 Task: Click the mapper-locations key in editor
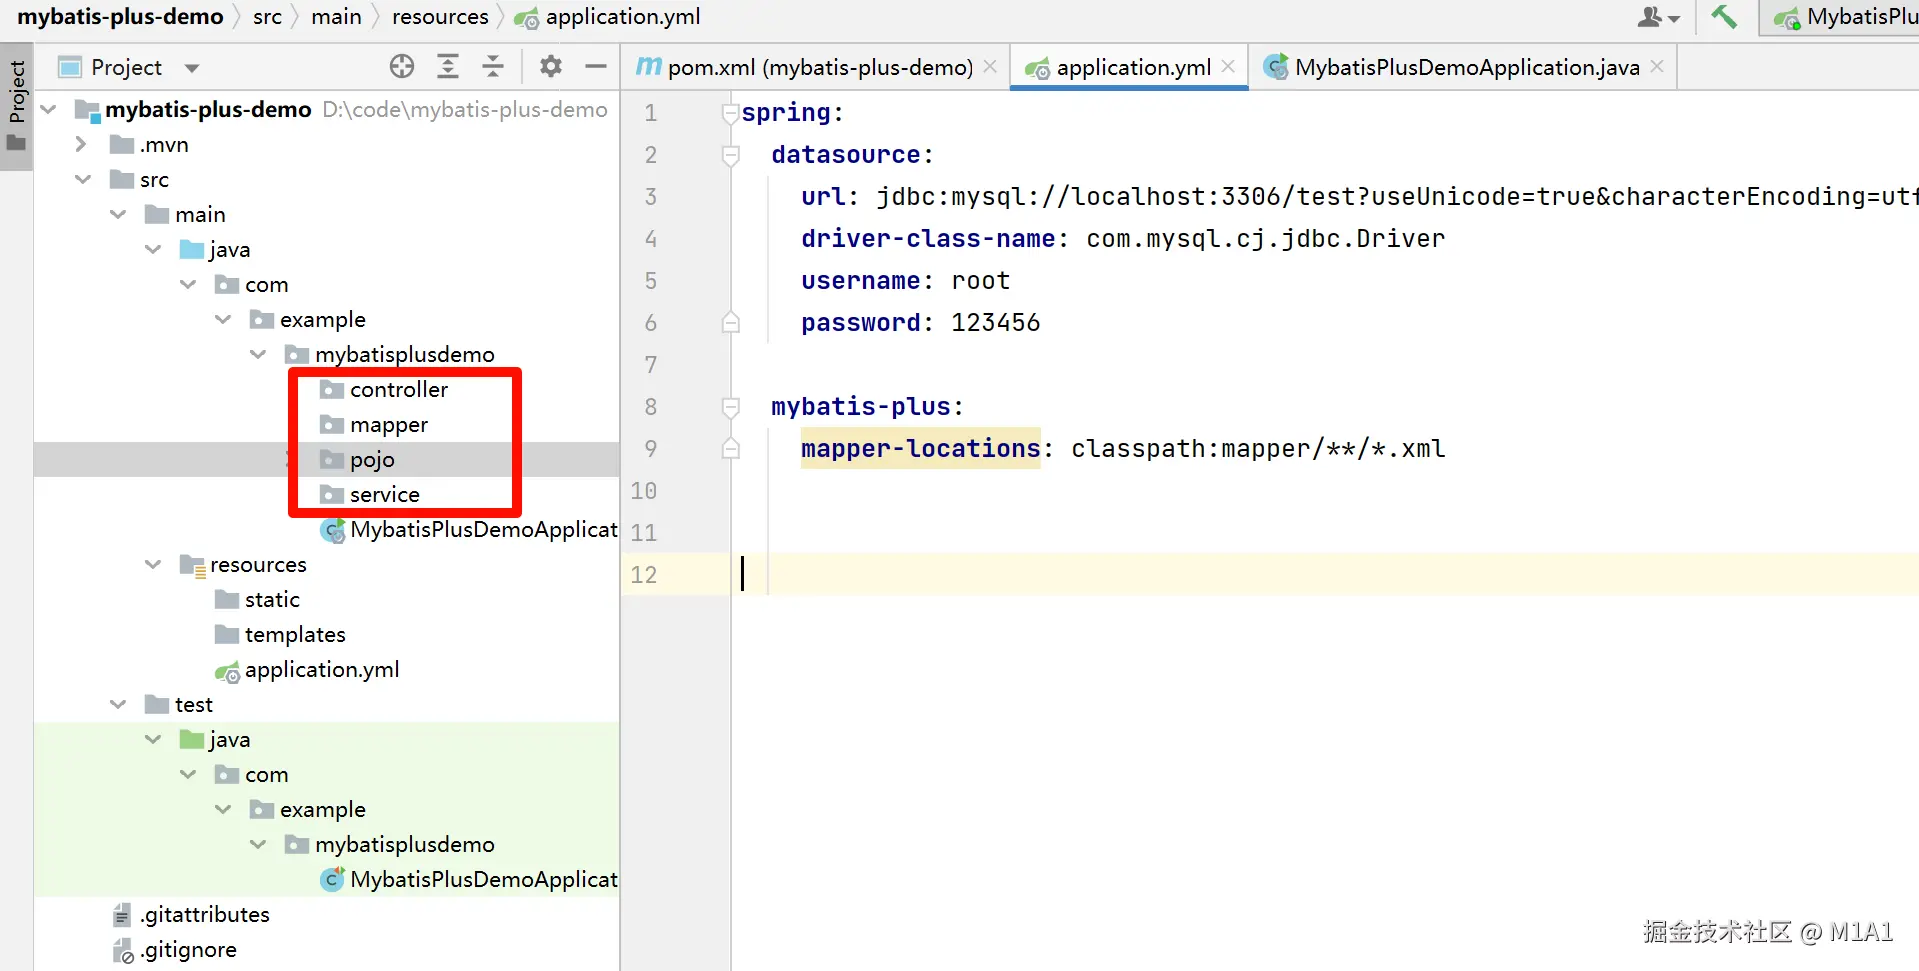click(x=920, y=448)
